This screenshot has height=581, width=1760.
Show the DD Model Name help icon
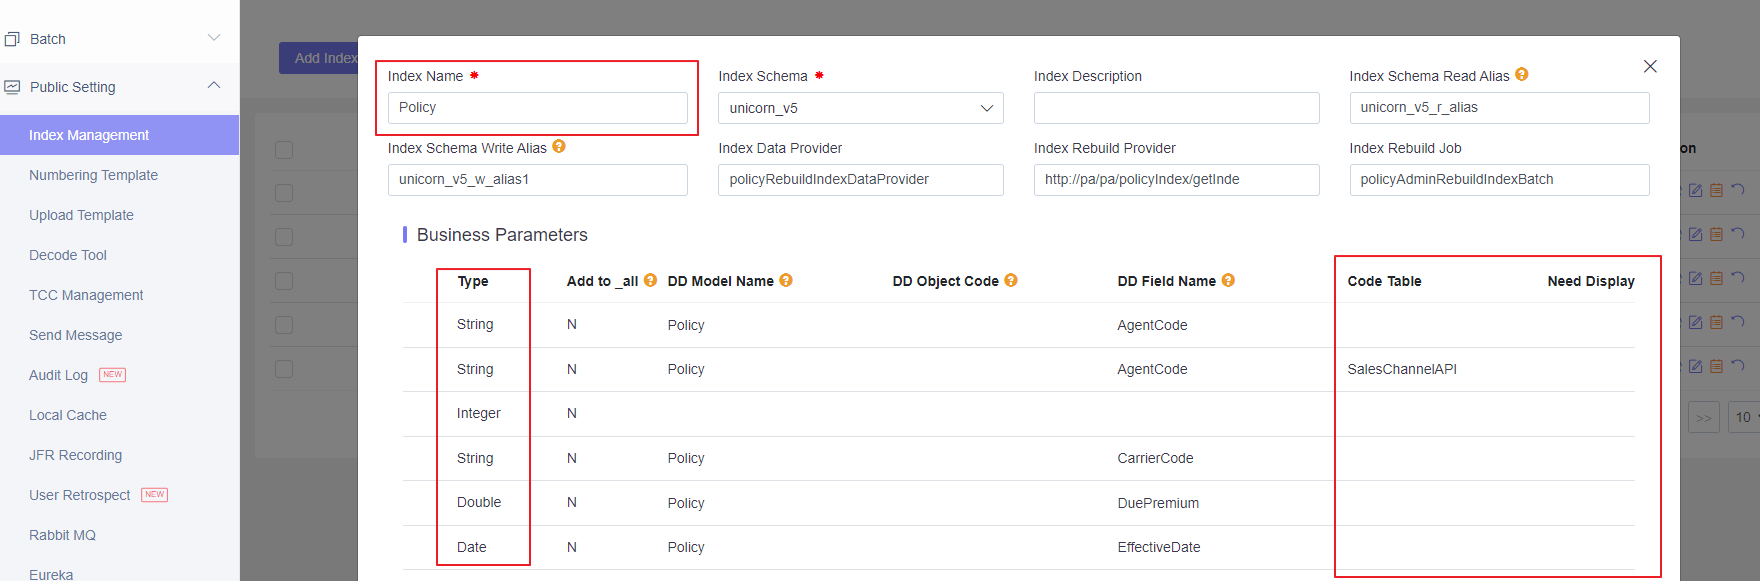pyautogui.click(x=786, y=281)
